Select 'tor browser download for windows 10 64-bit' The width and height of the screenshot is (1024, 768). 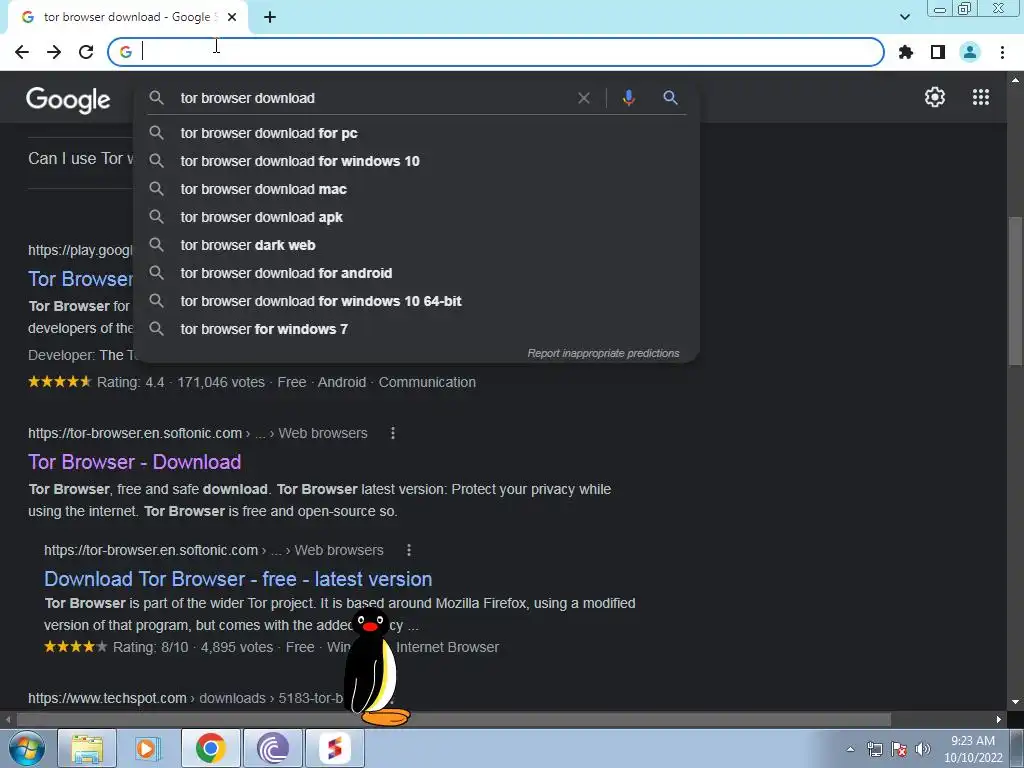(417, 302)
